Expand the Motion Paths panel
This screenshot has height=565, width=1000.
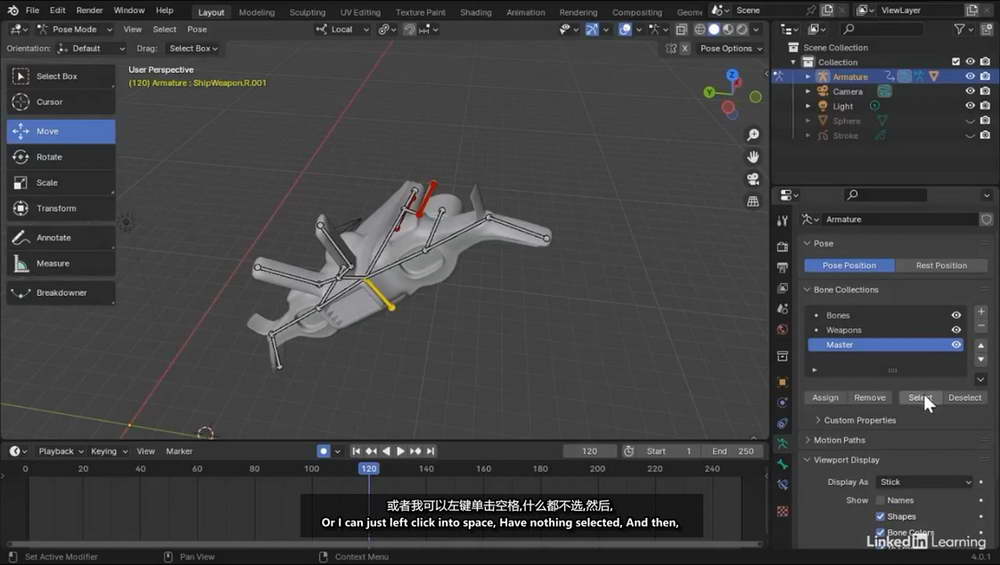839,441
